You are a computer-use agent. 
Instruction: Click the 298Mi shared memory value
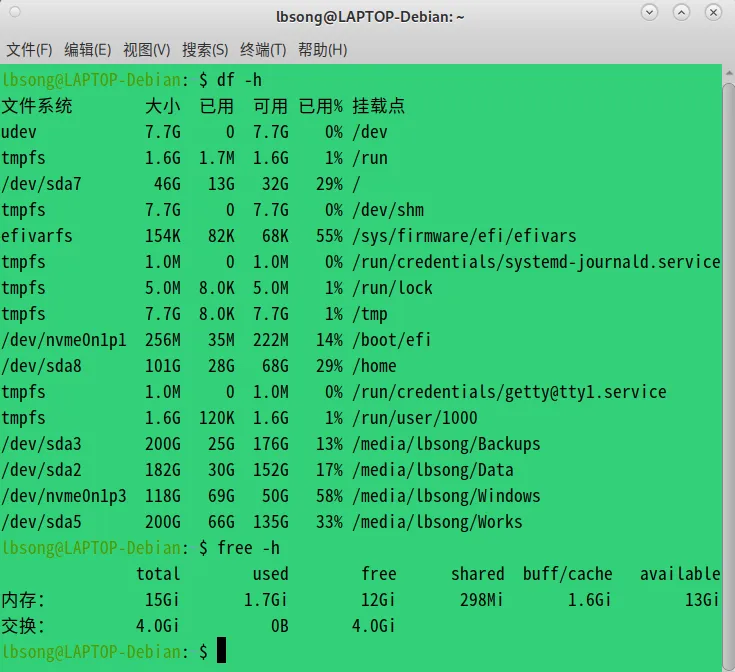click(481, 600)
